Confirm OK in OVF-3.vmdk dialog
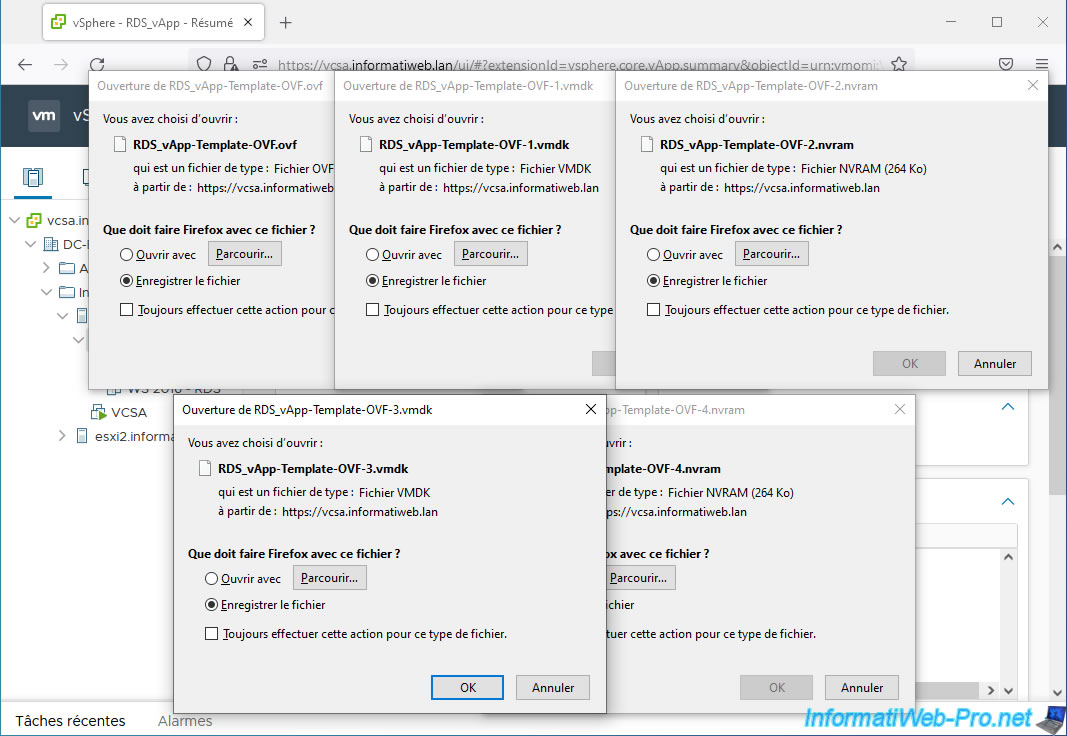 pos(467,687)
